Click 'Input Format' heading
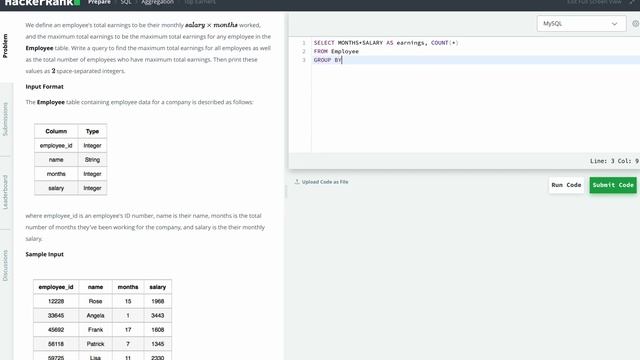Screen dimensions: 640x360 [44, 87]
